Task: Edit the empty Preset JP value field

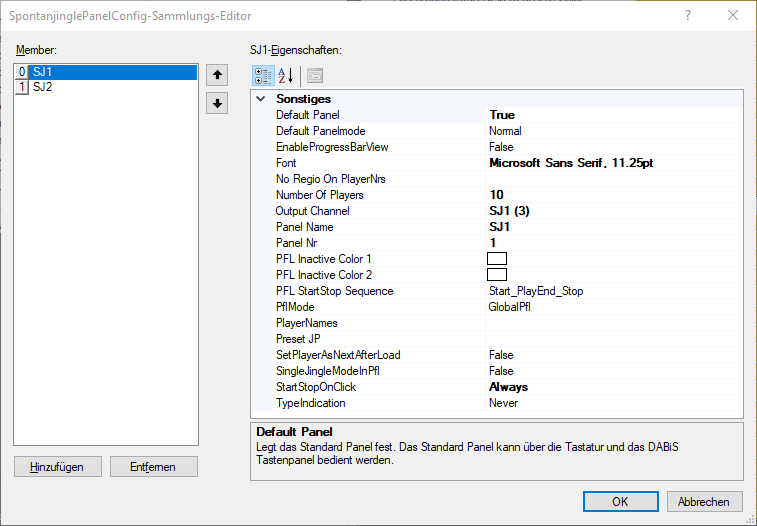Action: coord(614,338)
